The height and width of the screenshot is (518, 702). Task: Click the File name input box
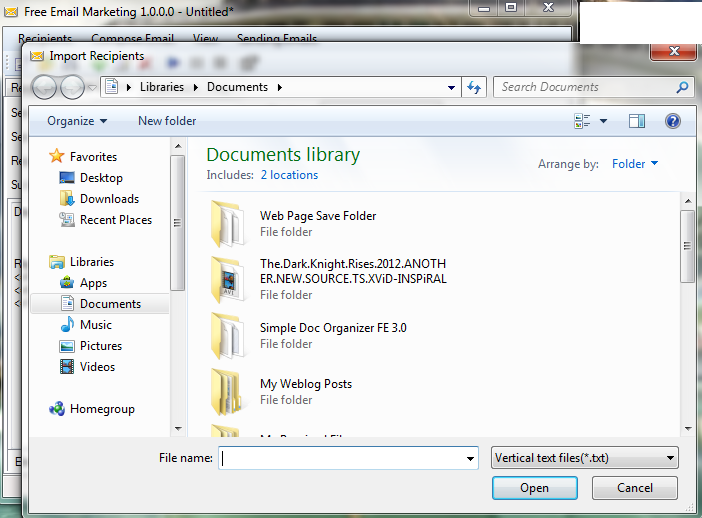coord(341,458)
